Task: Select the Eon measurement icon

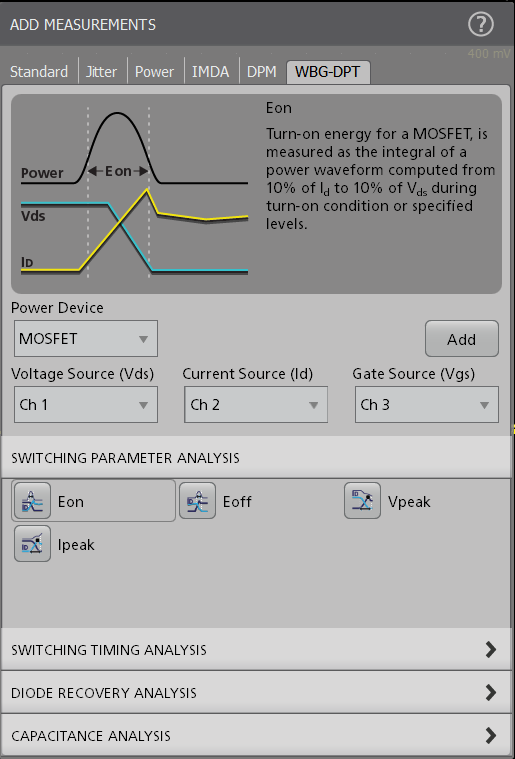Action: pyautogui.click(x=32, y=501)
